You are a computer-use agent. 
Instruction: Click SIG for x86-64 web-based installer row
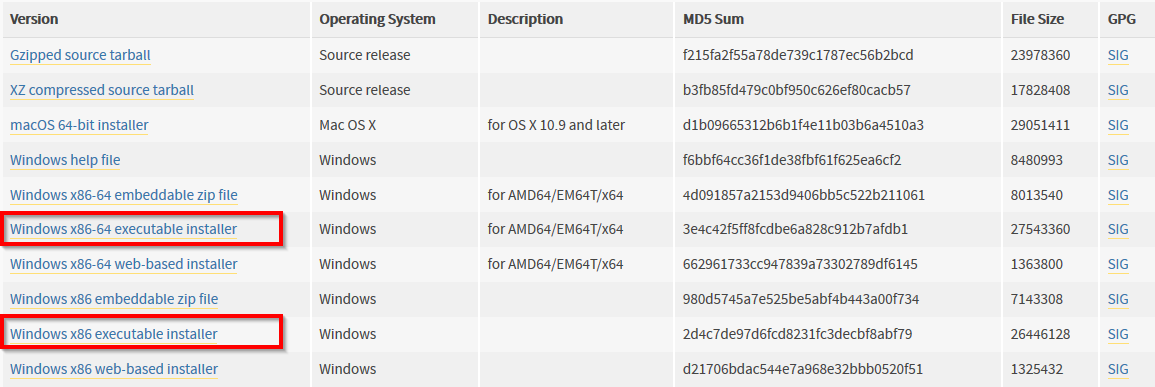tap(1117, 264)
